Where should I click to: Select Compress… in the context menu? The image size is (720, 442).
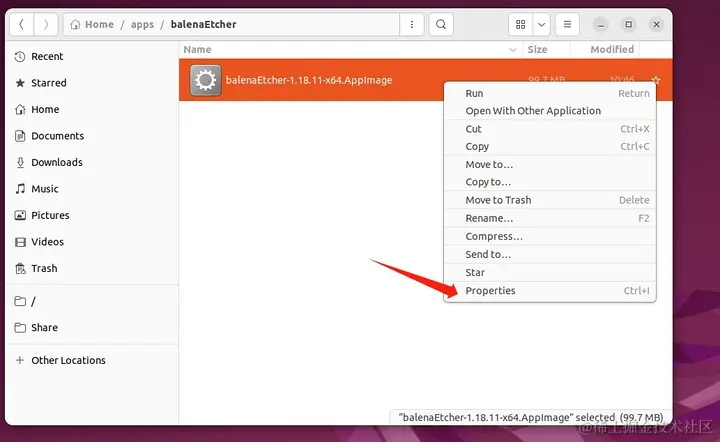pos(550,236)
